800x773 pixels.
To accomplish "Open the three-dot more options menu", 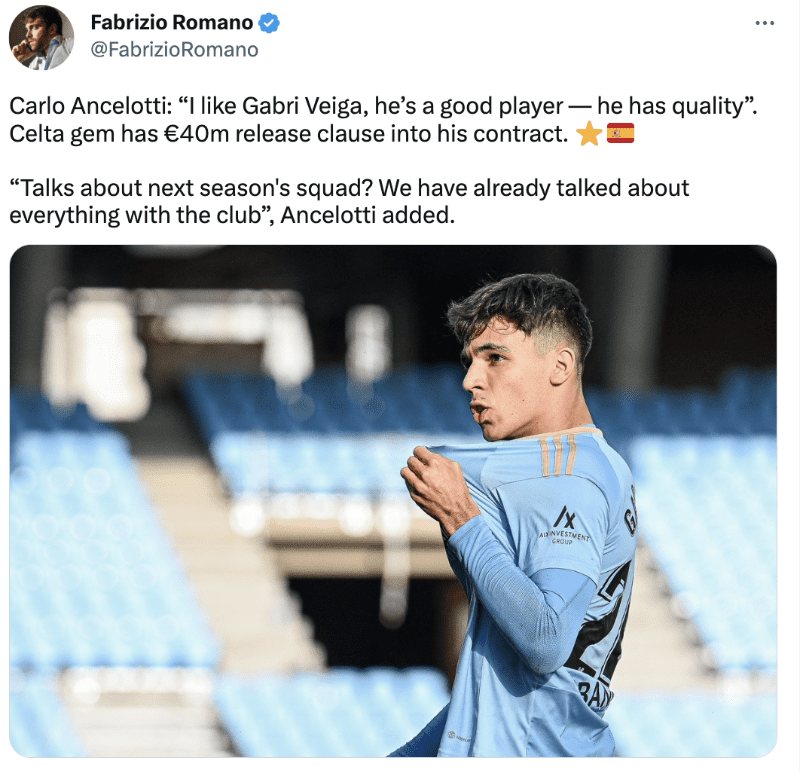I will [x=764, y=23].
